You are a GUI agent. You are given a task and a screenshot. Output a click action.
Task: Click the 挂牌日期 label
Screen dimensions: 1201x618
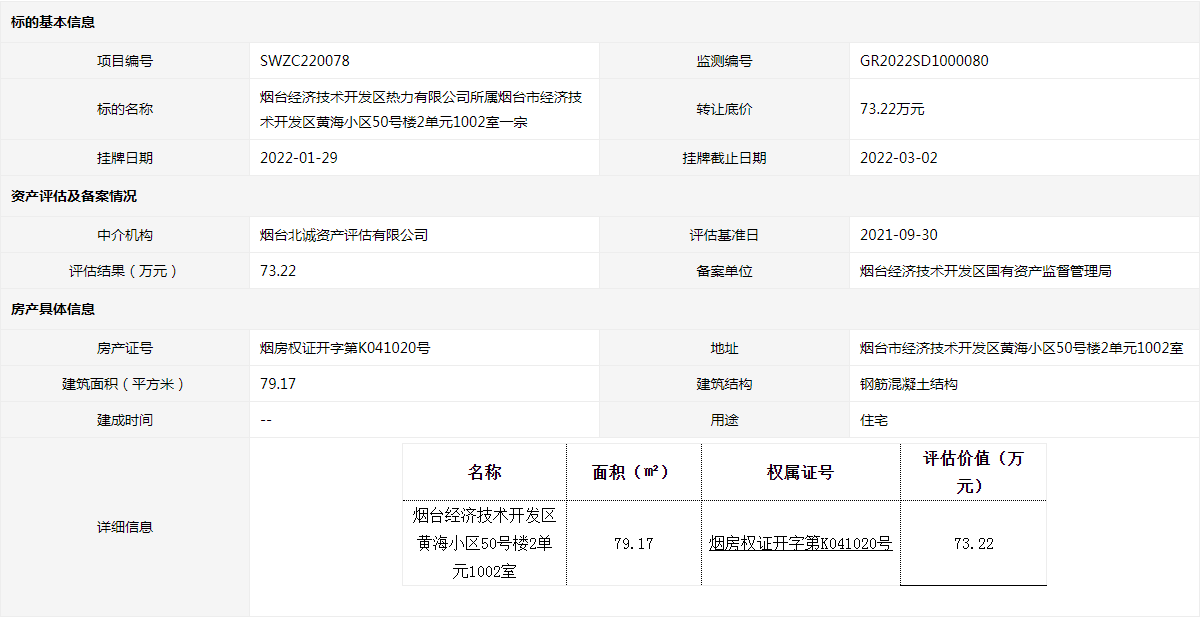coord(125,158)
